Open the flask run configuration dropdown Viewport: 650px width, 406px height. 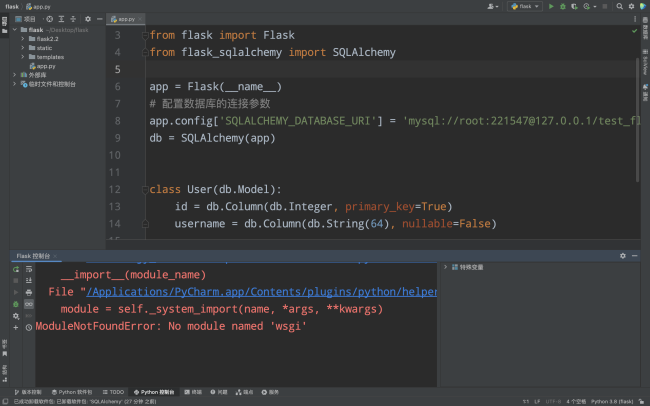pos(525,6)
